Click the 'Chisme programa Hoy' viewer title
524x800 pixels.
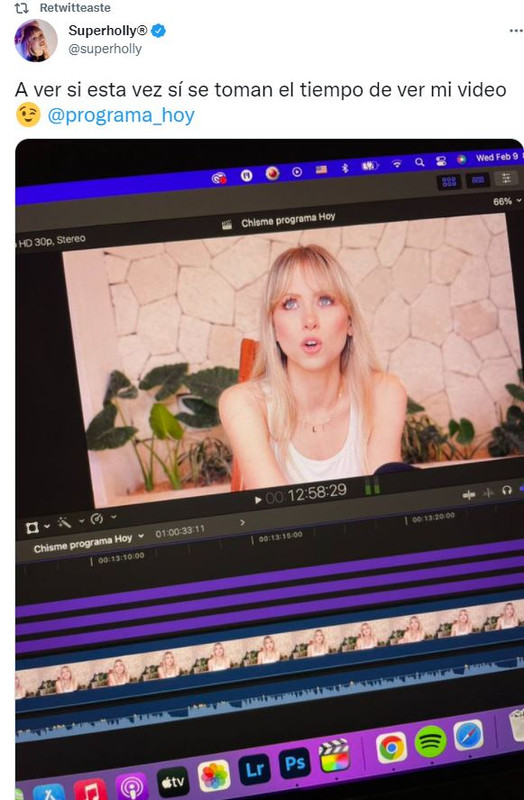pos(288,220)
